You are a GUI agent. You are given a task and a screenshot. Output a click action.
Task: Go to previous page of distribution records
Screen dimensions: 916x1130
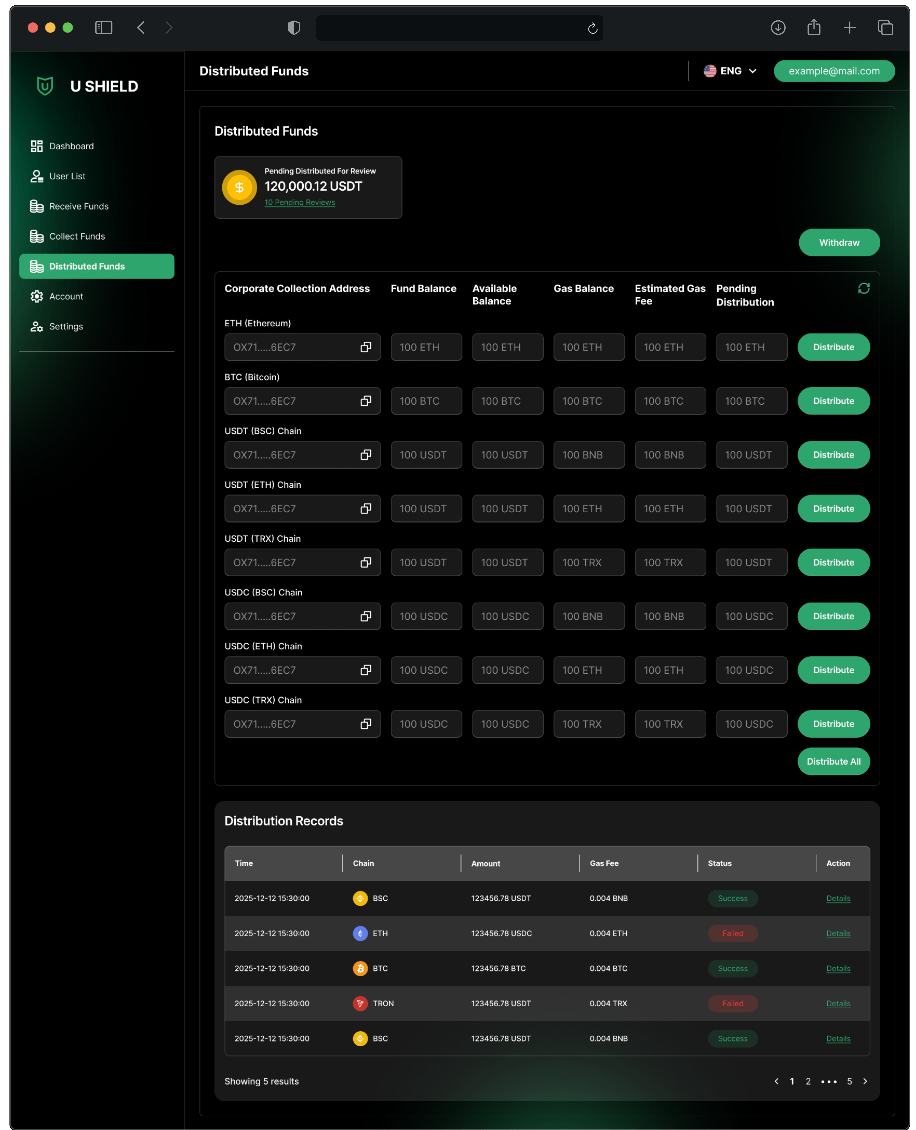[776, 1081]
